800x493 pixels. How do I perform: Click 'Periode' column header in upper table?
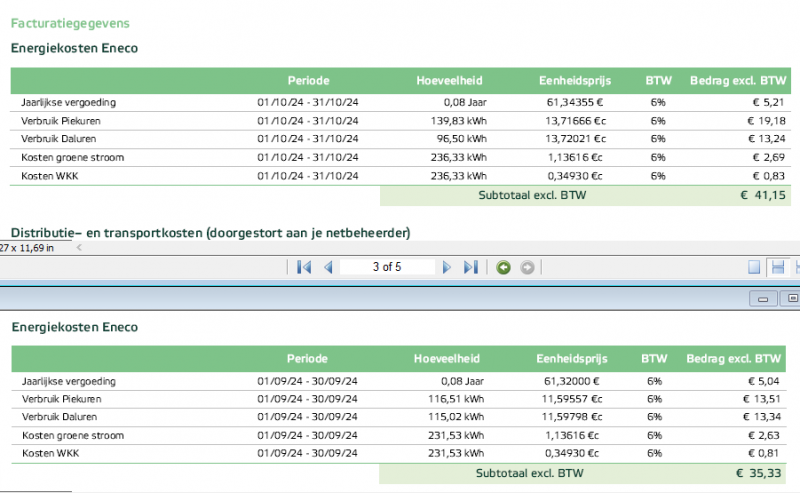[x=308, y=80]
